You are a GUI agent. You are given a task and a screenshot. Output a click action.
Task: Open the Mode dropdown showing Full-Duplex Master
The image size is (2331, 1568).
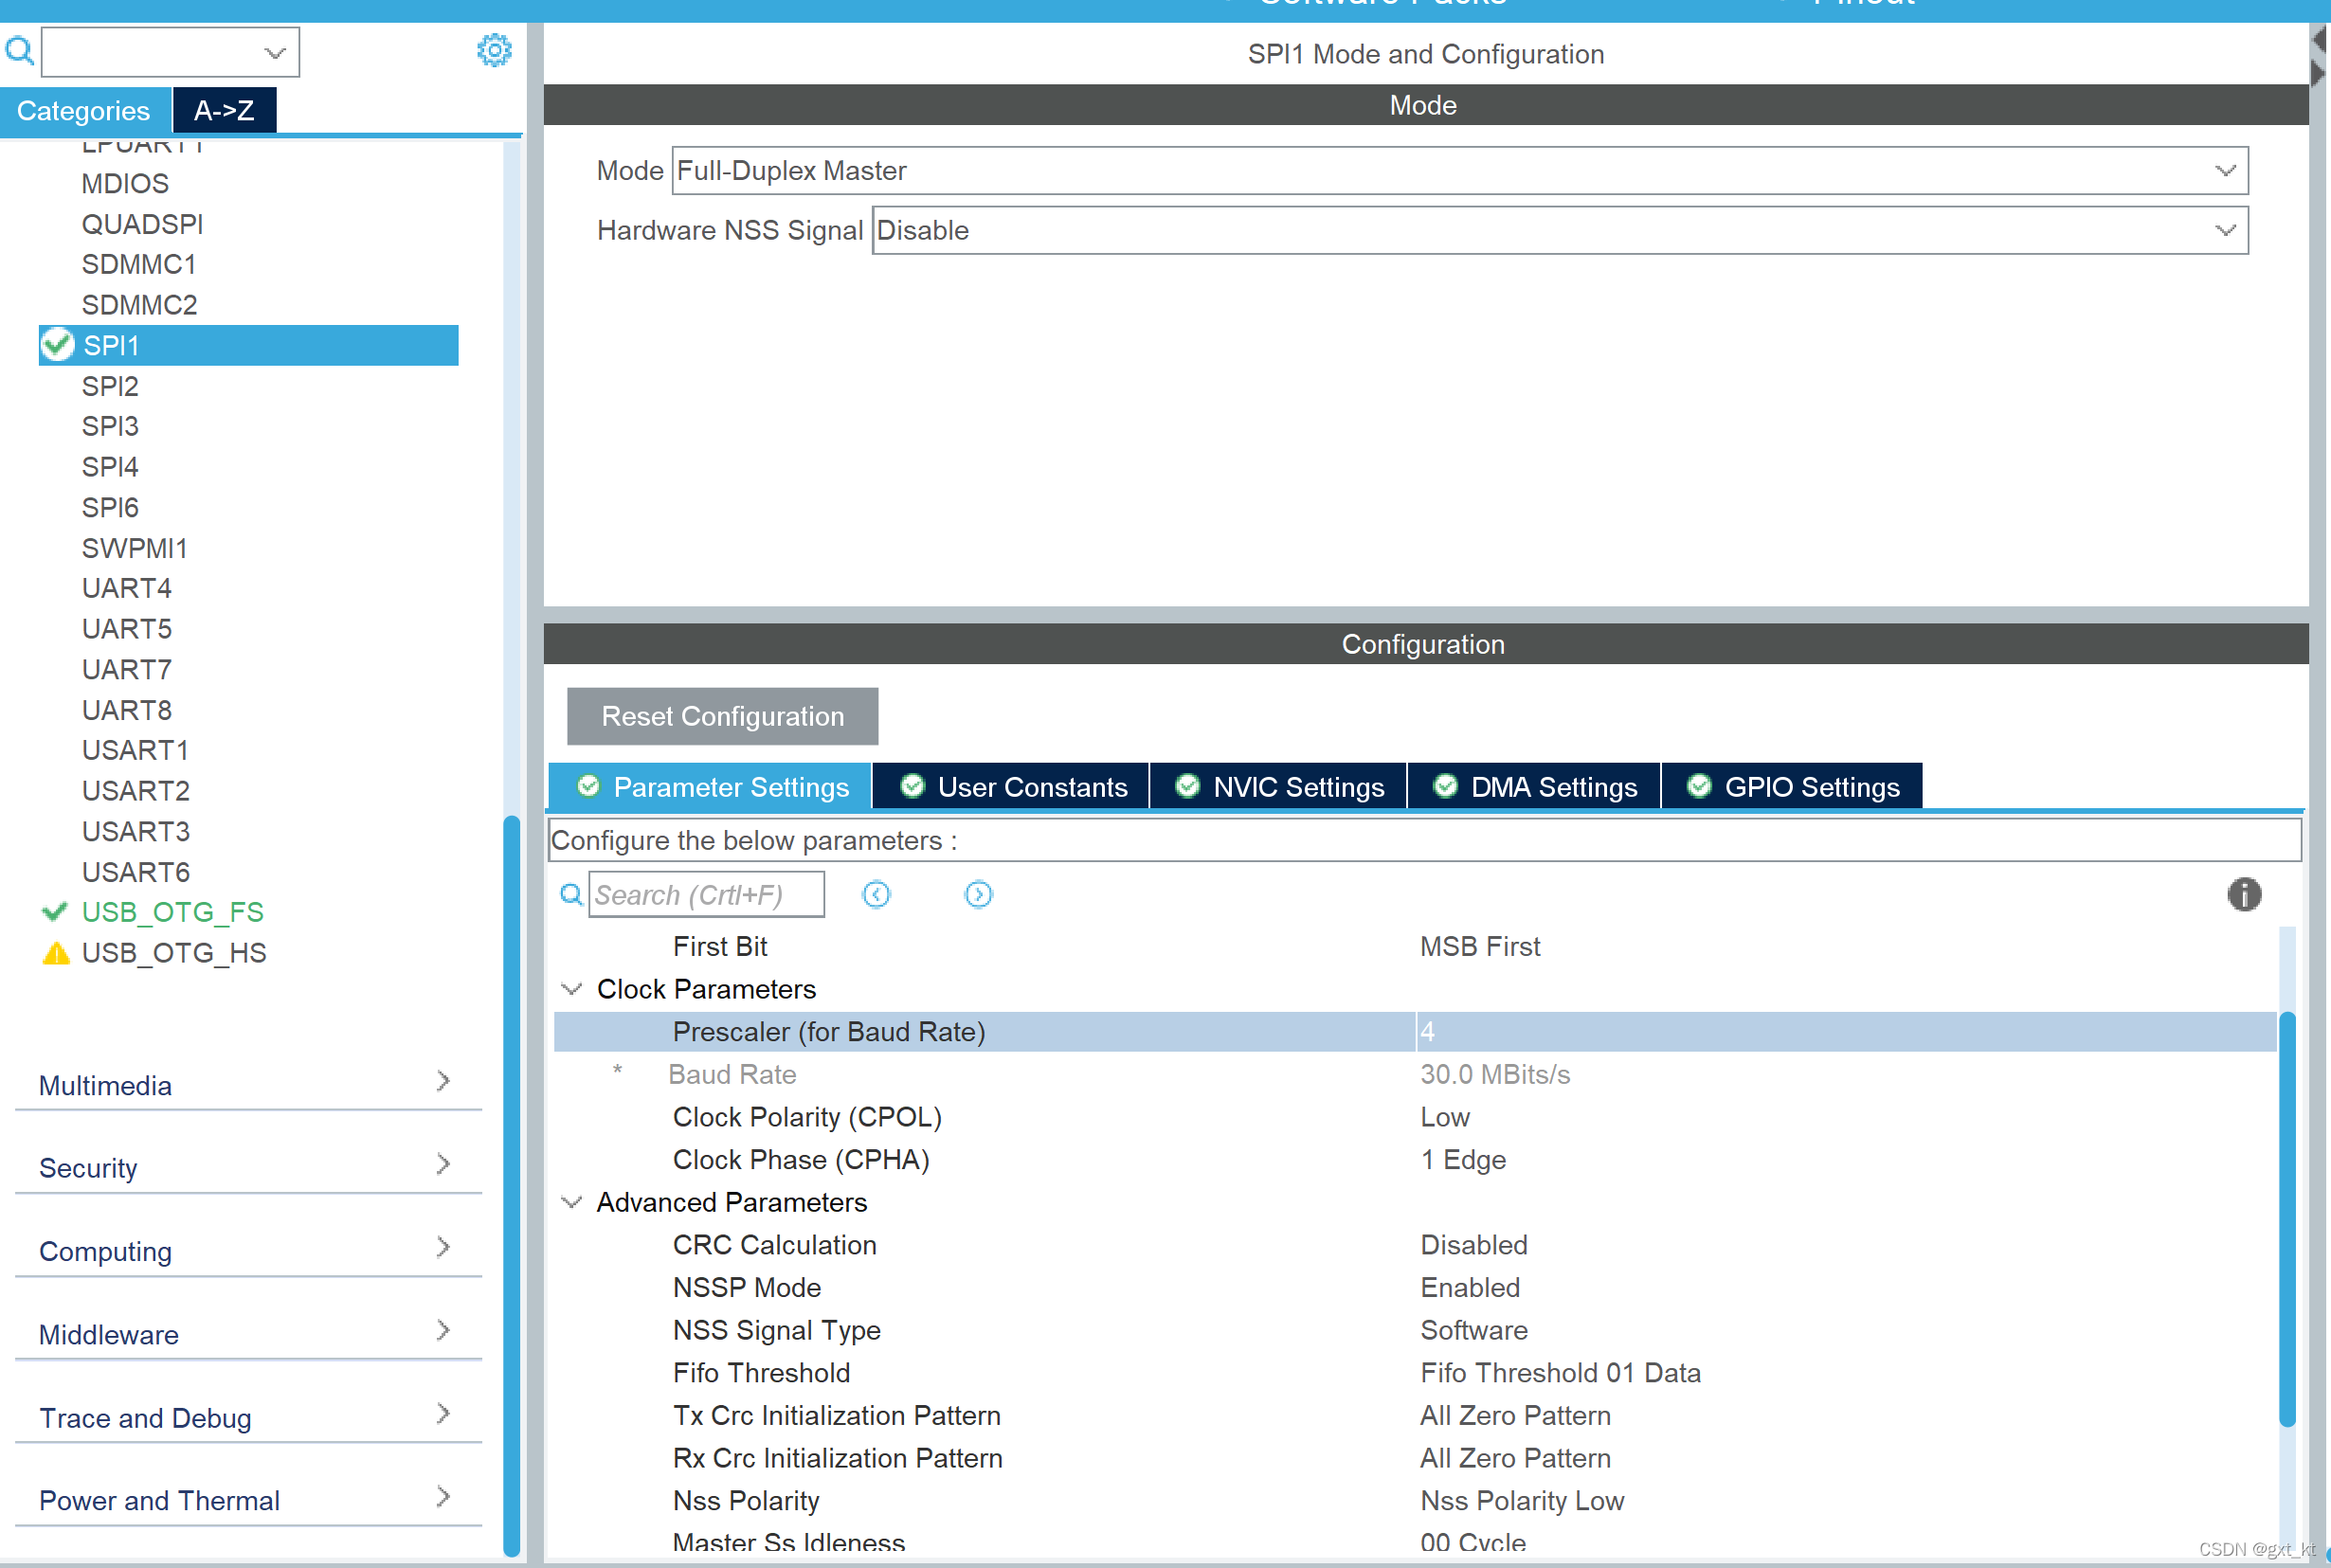click(1460, 171)
